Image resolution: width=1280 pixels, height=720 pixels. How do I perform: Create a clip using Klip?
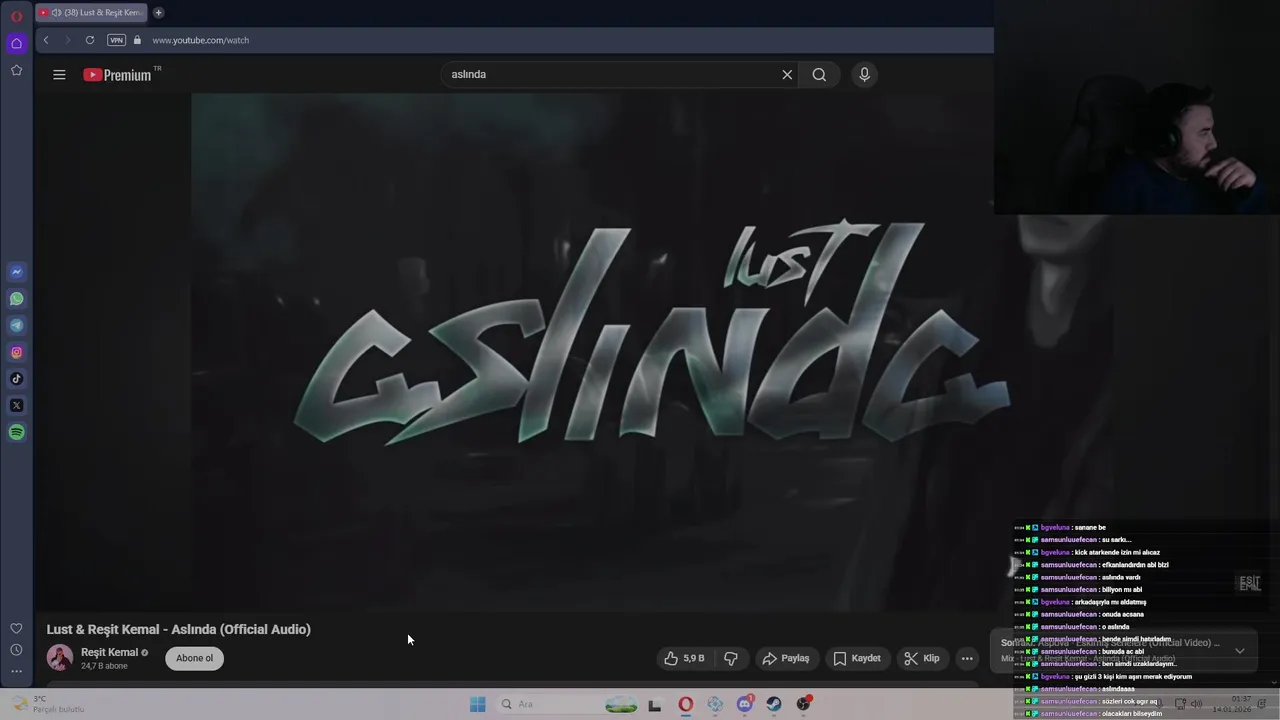922,658
